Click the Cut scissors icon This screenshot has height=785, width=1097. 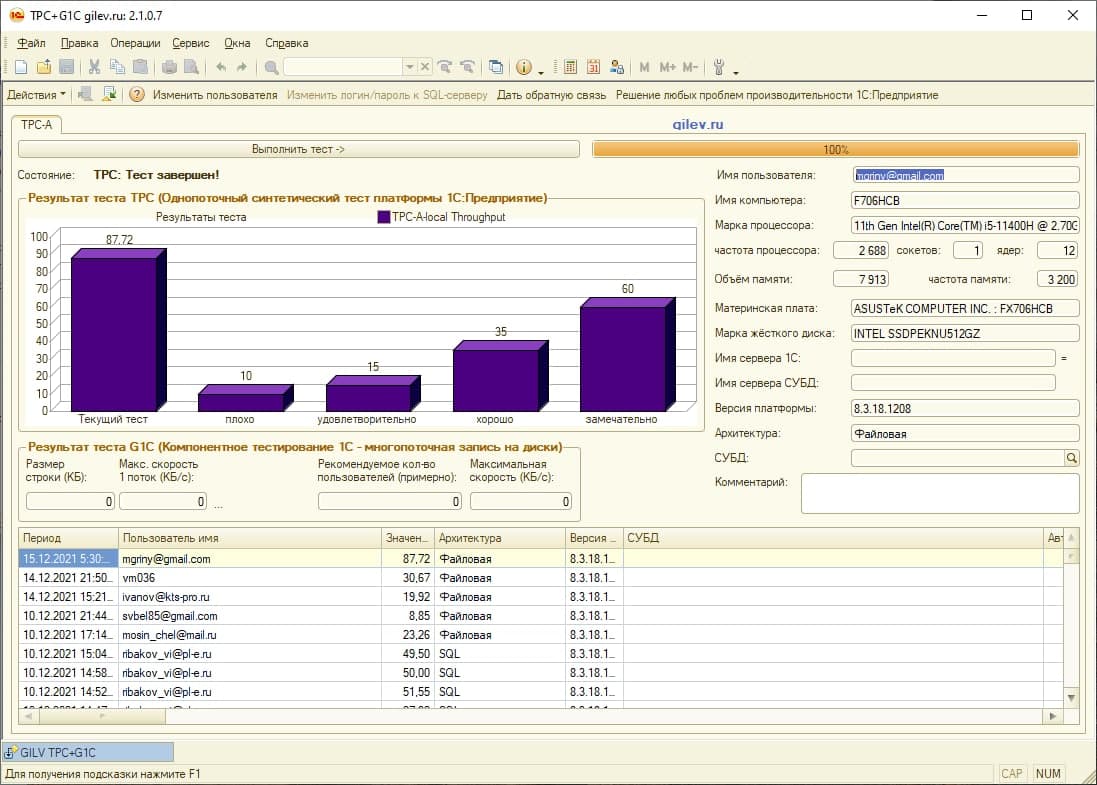pos(94,67)
